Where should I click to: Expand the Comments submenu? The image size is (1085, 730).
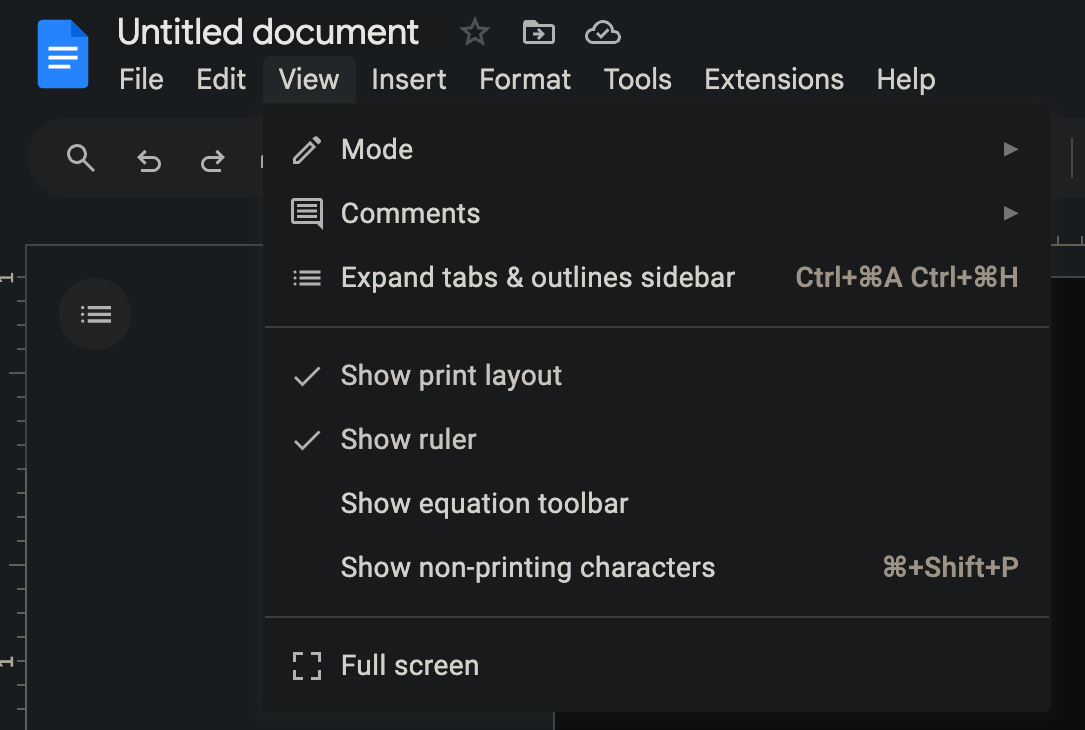tap(410, 213)
